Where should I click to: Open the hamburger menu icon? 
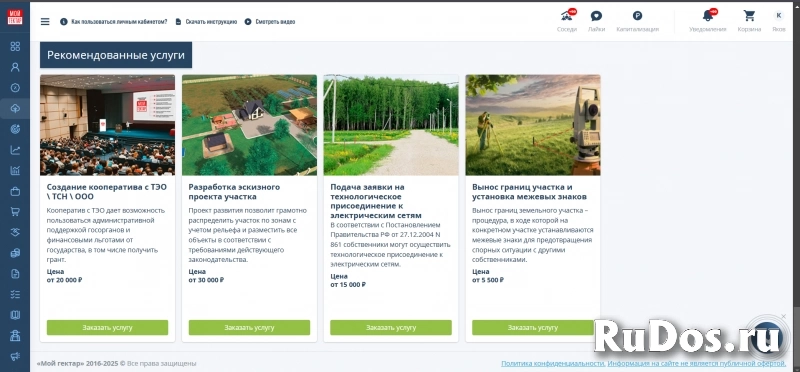(x=45, y=21)
